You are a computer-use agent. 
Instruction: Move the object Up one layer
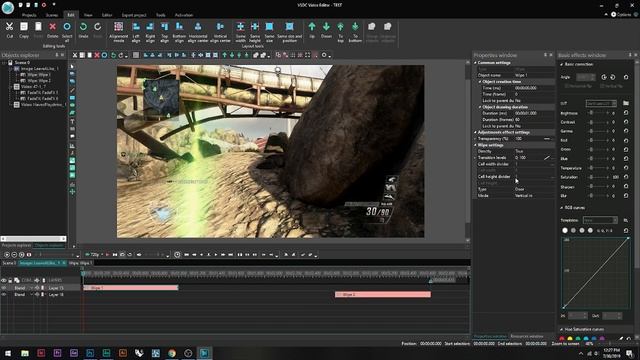click(x=312, y=30)
